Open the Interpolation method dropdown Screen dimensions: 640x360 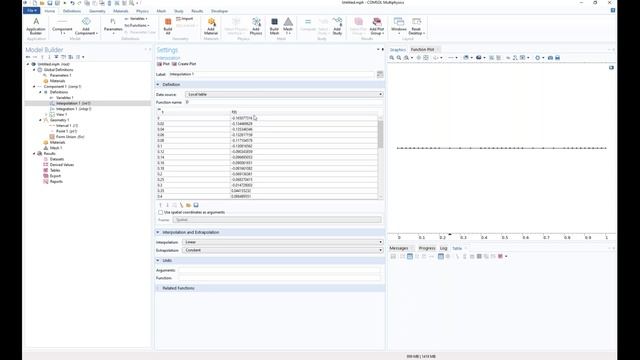(x=282, y=242)
